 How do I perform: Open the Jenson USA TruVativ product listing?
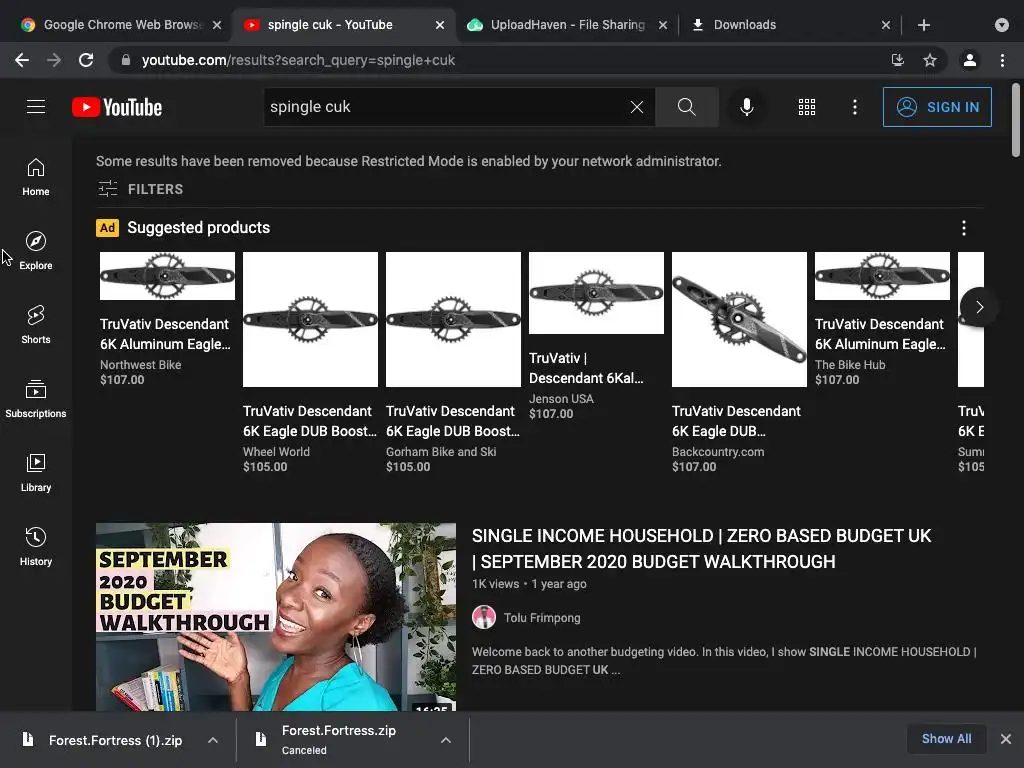[x=596, y=336]
